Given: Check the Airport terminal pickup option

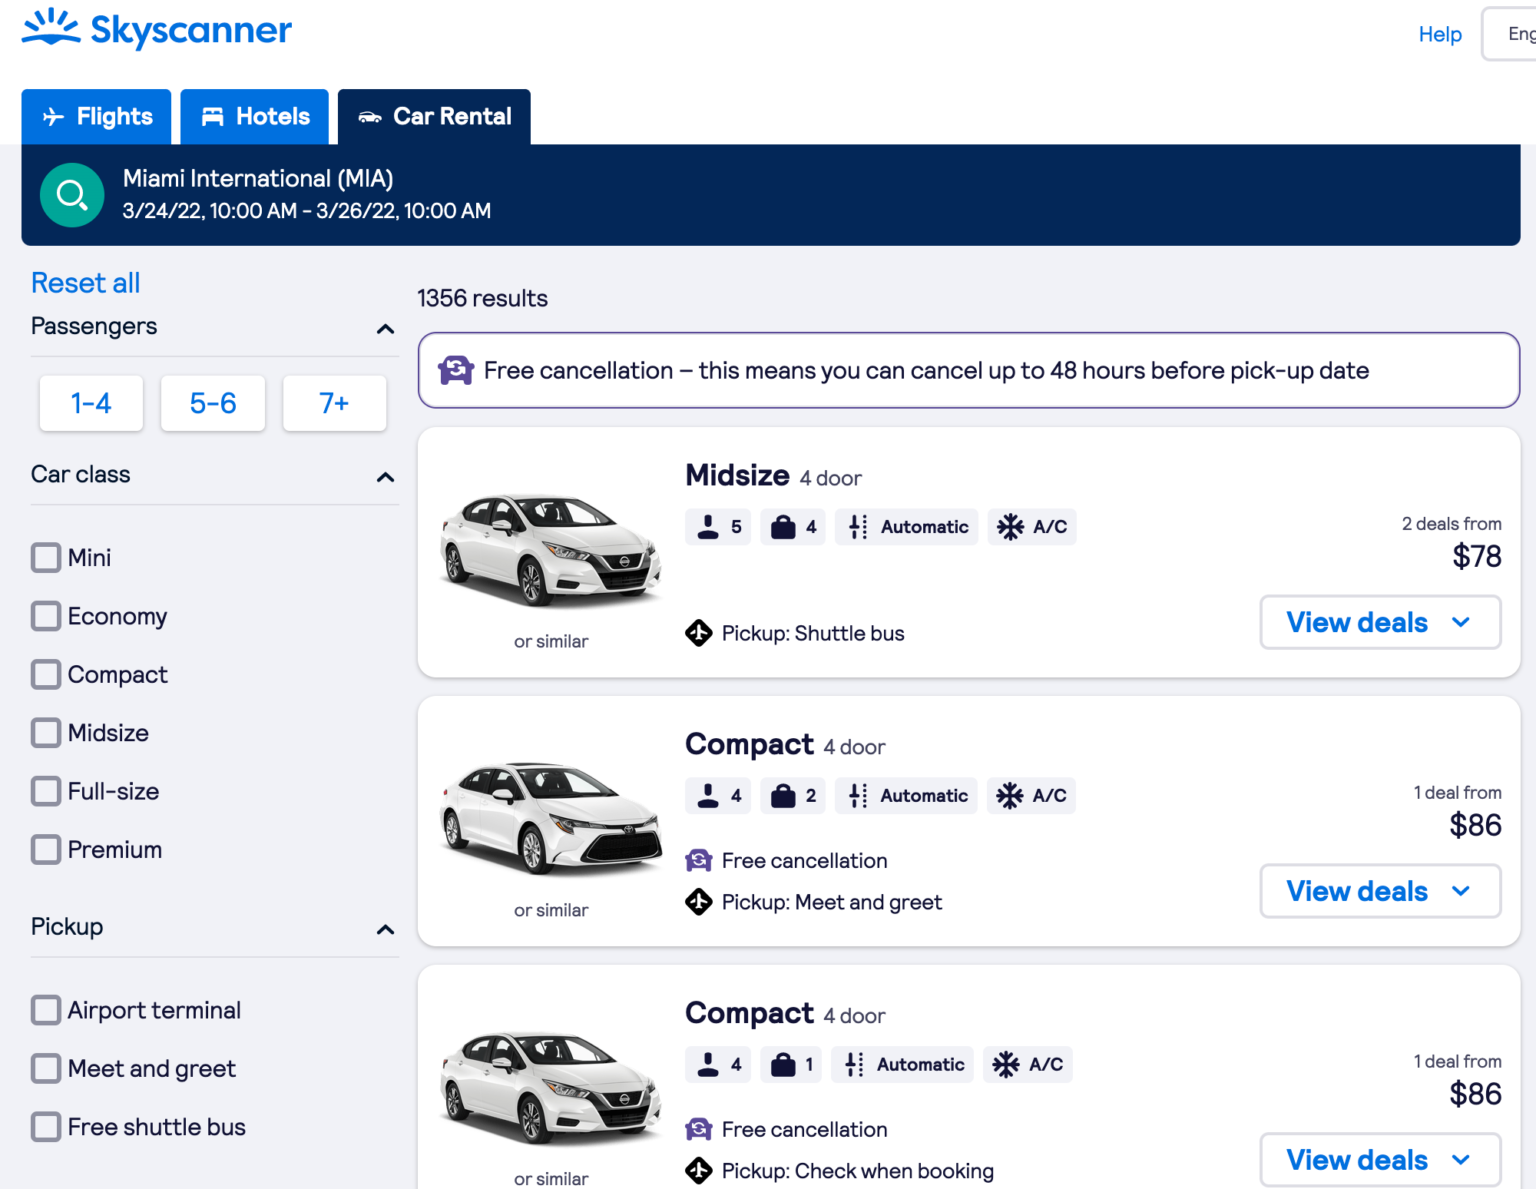Looking at the screenshot, I should click(46, 1010).
